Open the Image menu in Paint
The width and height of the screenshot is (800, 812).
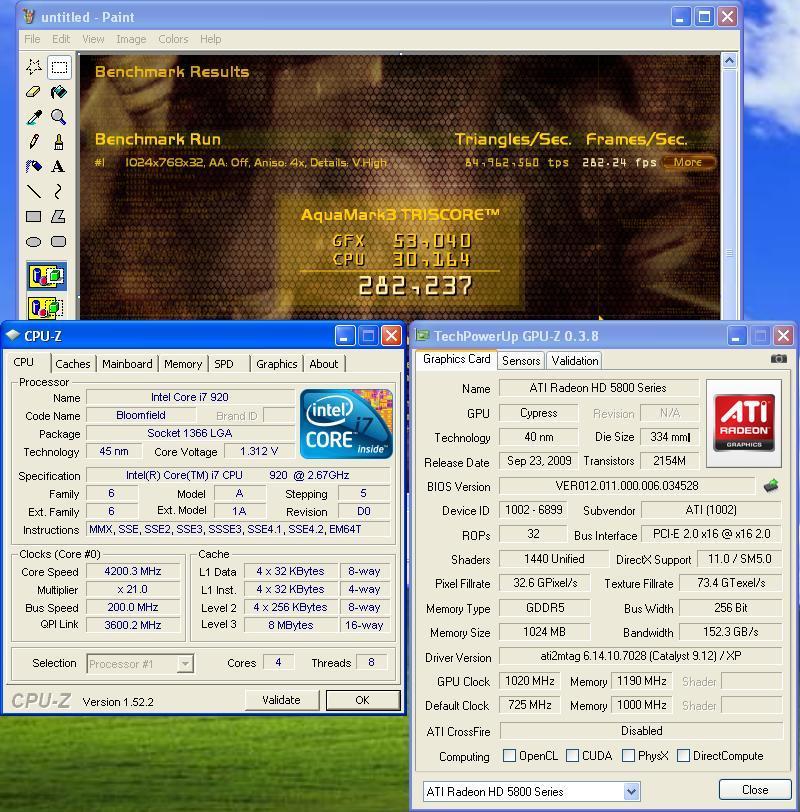point(131,39)
